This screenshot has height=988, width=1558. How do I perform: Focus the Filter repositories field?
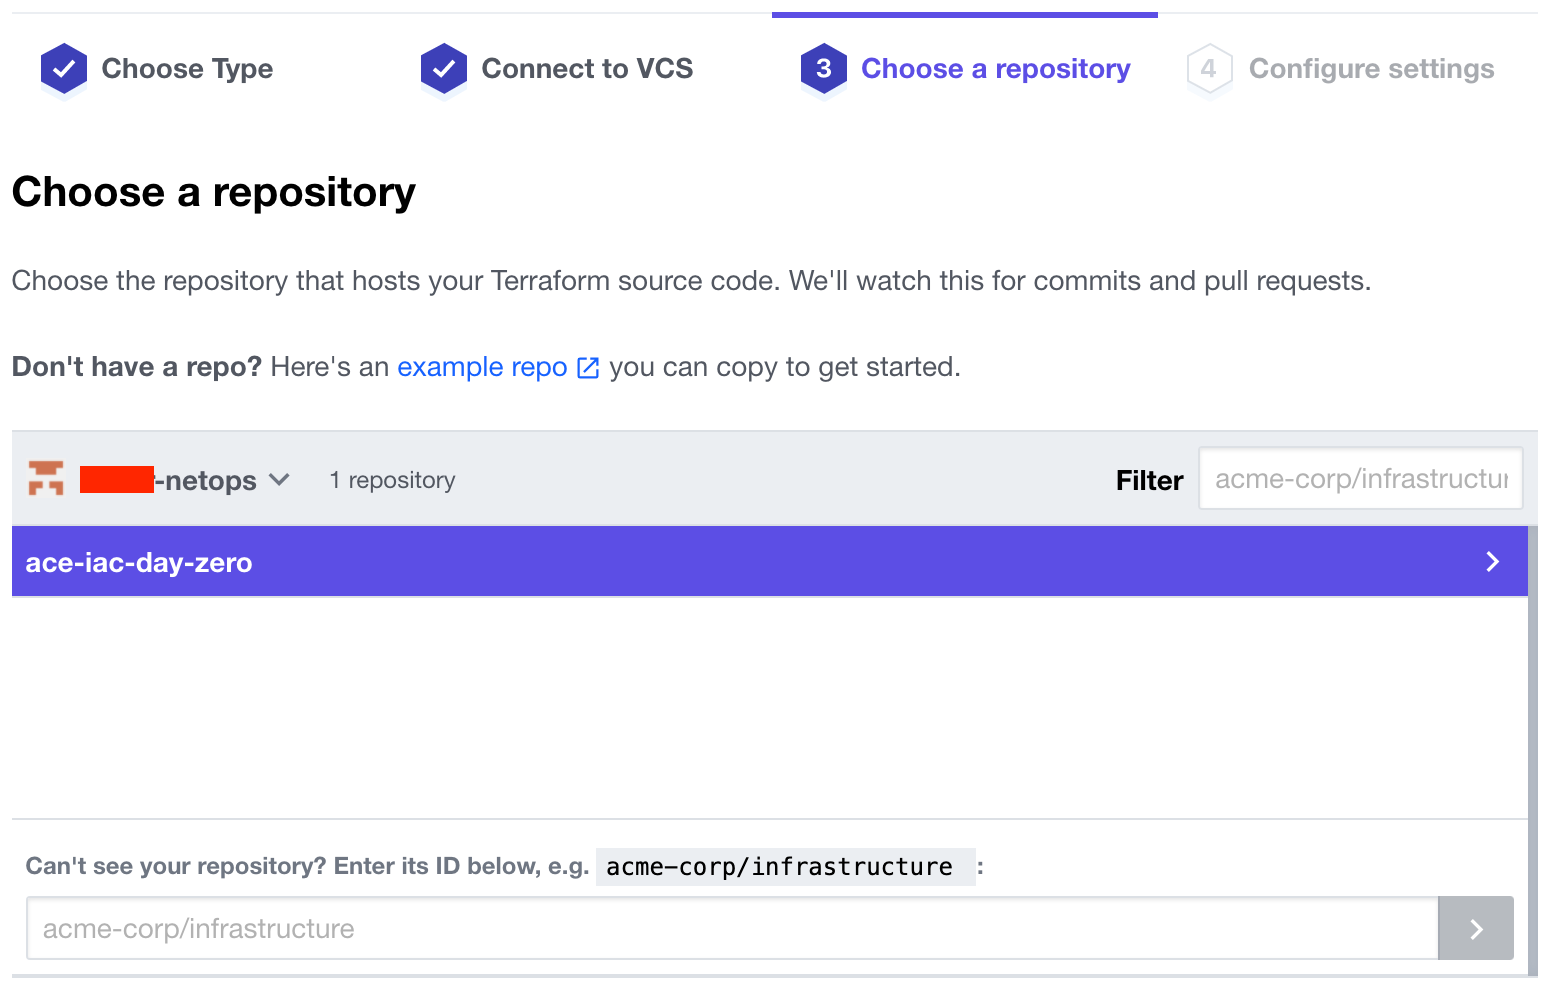point(1361,479)
